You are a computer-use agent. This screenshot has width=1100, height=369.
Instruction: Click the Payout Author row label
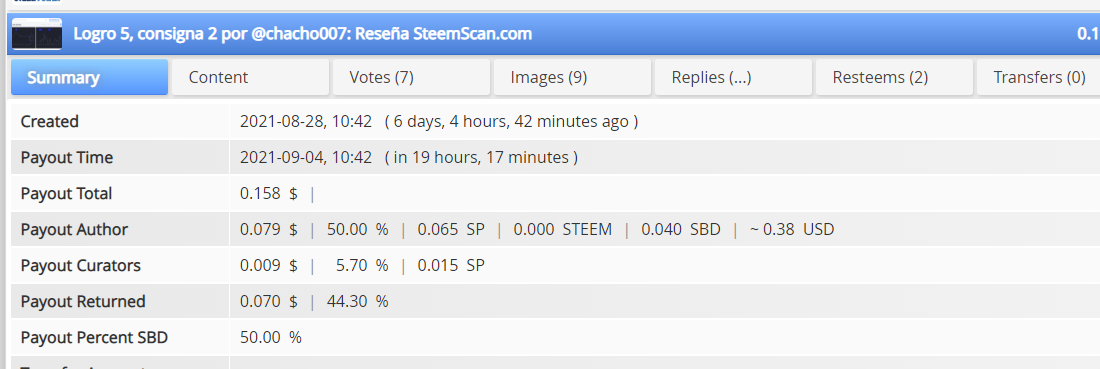point(74,229)
